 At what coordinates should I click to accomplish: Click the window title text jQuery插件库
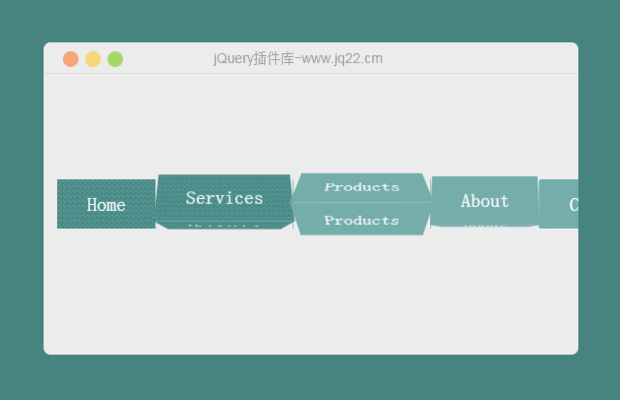(x=253, y=58)
